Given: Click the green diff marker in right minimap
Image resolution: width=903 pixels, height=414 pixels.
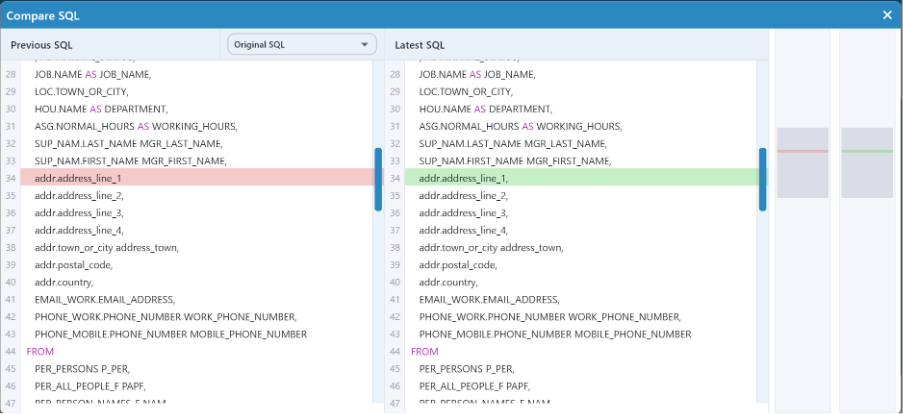Looking at the screenshot, I should point(867,151).
